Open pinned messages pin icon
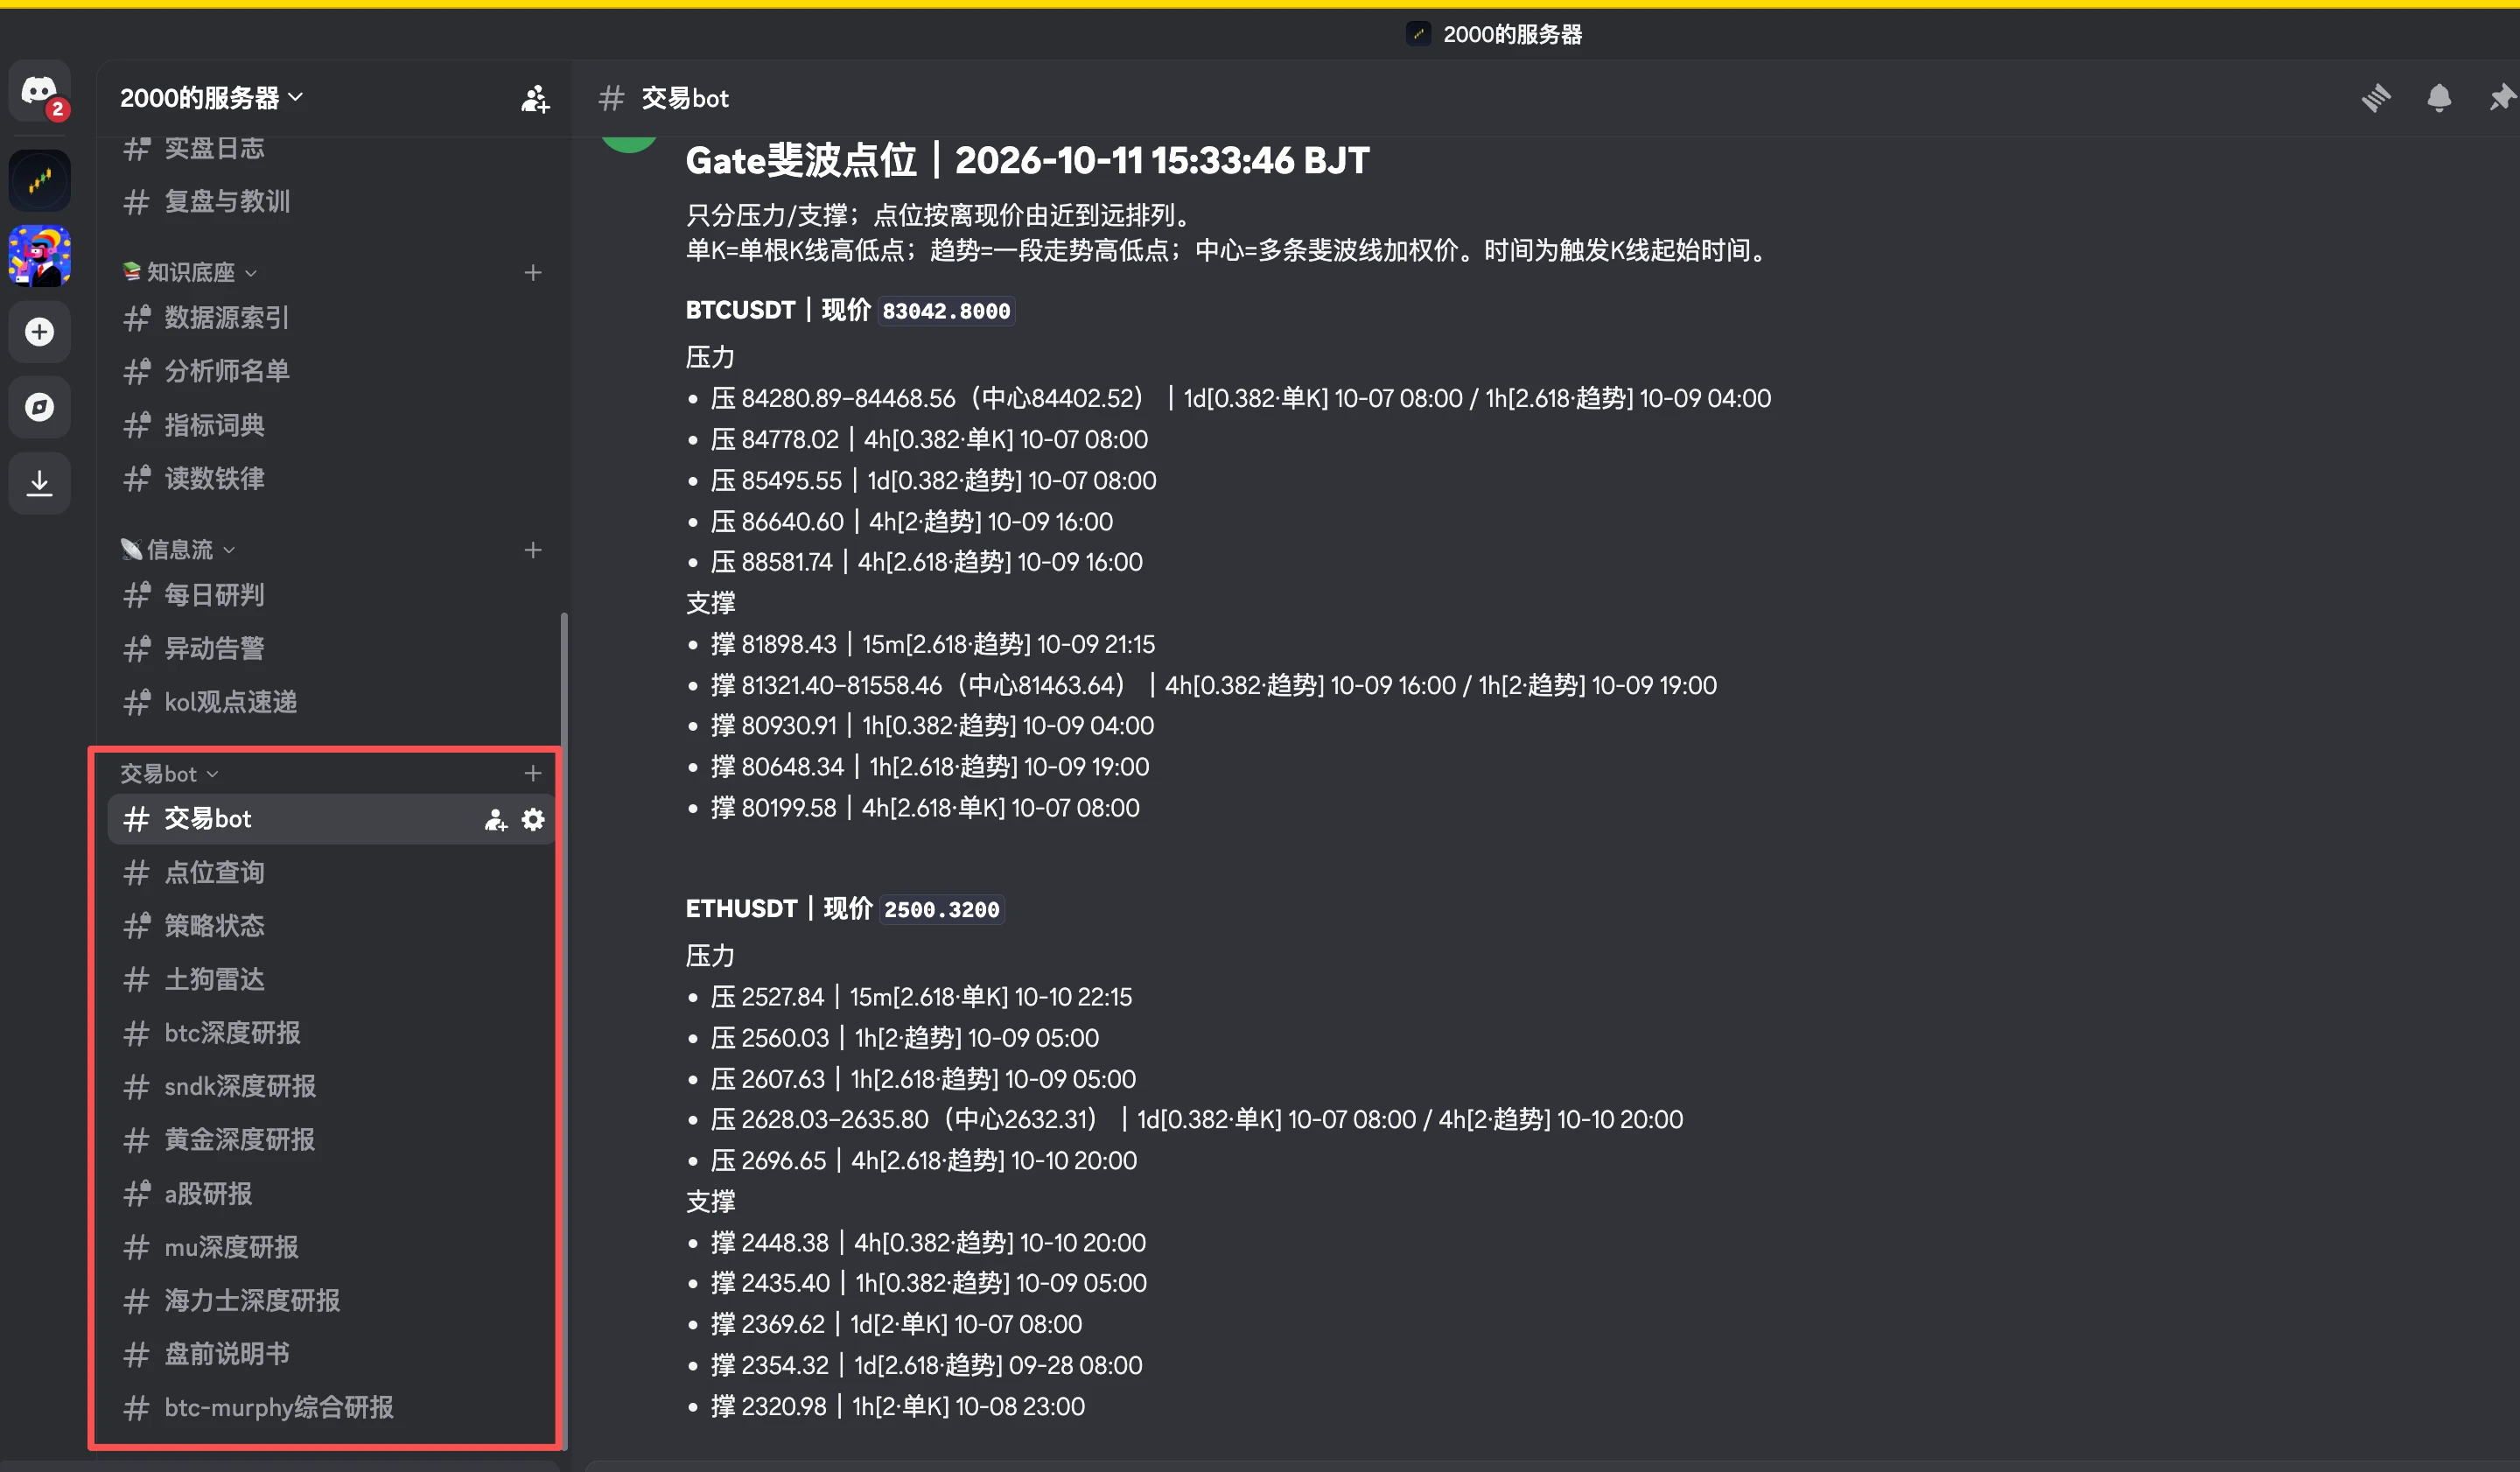The image size is (2520, 1472). tap(2501, 98)
